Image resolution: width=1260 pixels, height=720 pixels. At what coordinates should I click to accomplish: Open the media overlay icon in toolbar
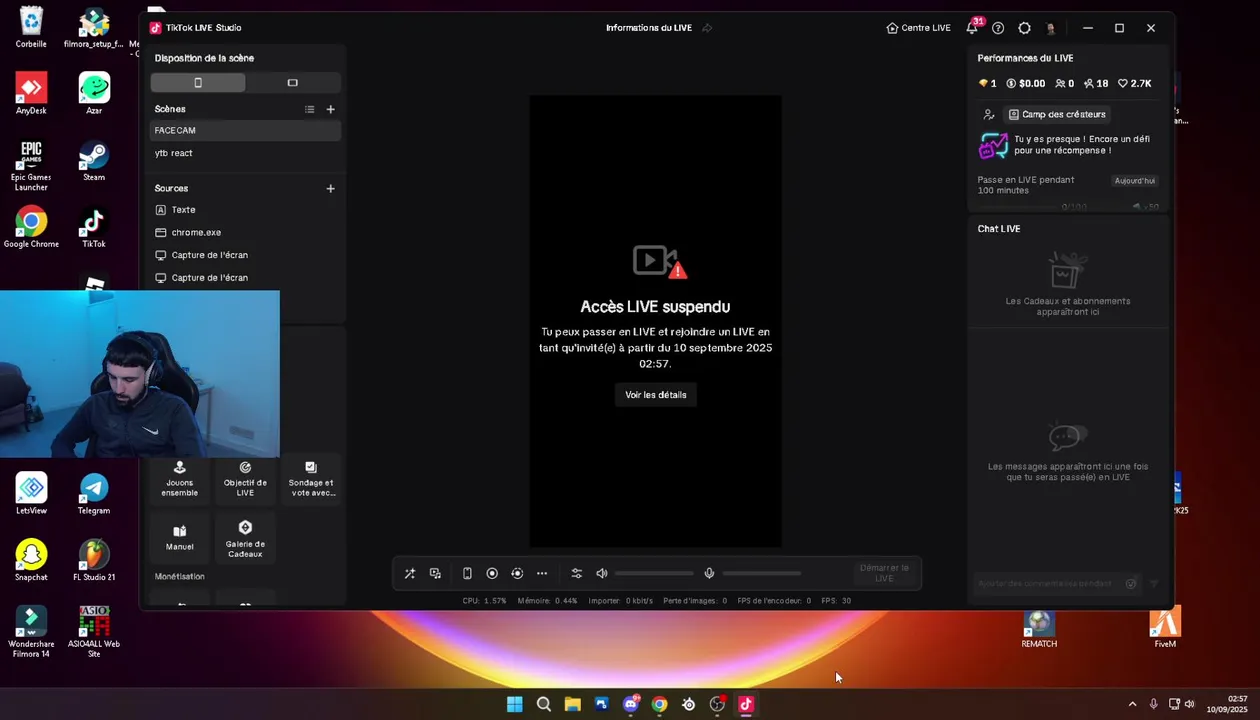pyautogui.click(x=435, y=573)
